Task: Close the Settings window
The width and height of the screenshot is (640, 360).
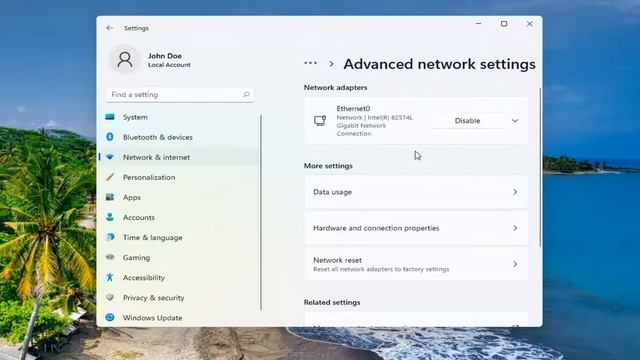Action: (x=529, y=24)
